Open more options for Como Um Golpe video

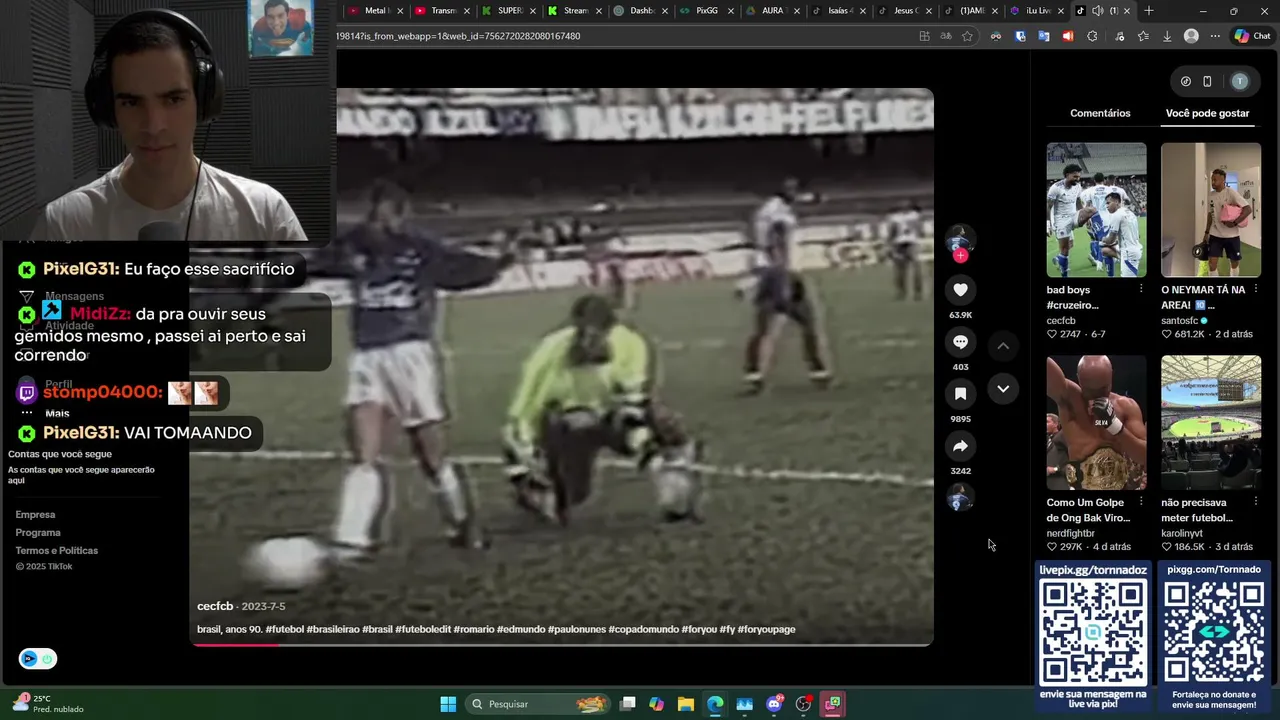[x=1141, y=502]
